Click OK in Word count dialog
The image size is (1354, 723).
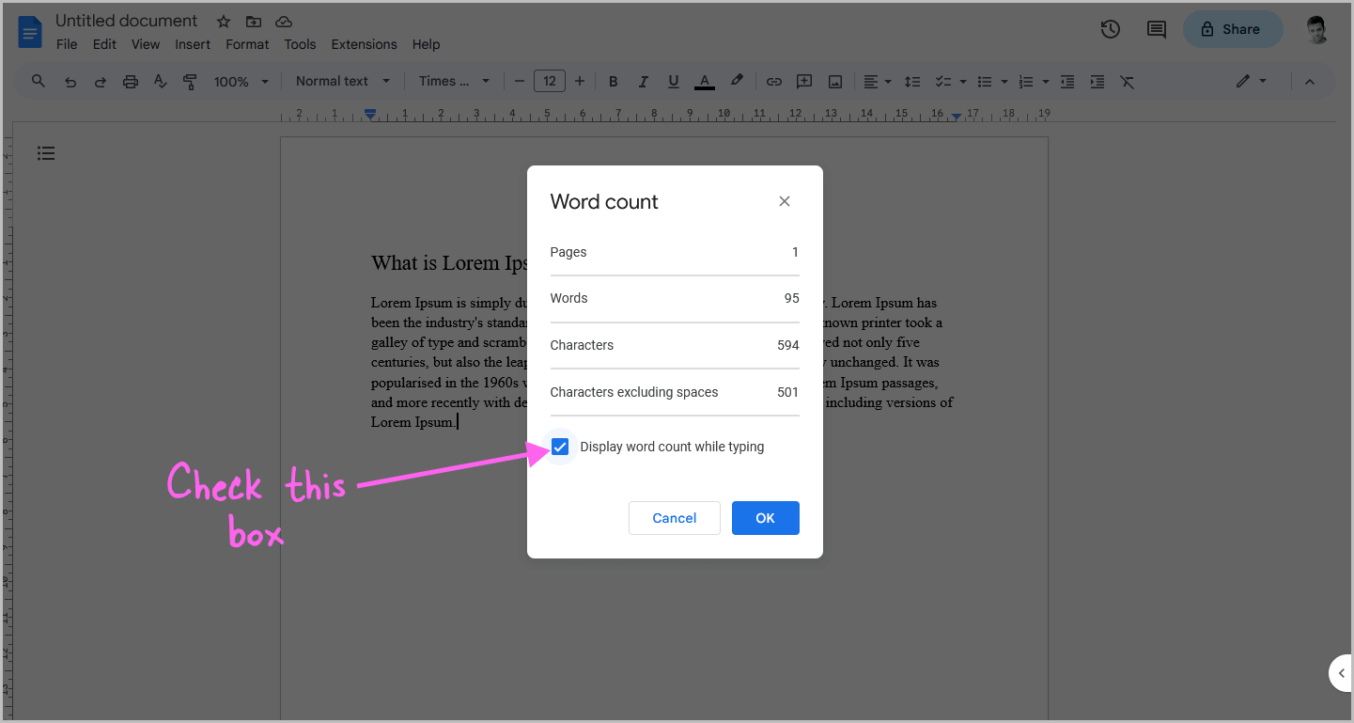(765, 518)
